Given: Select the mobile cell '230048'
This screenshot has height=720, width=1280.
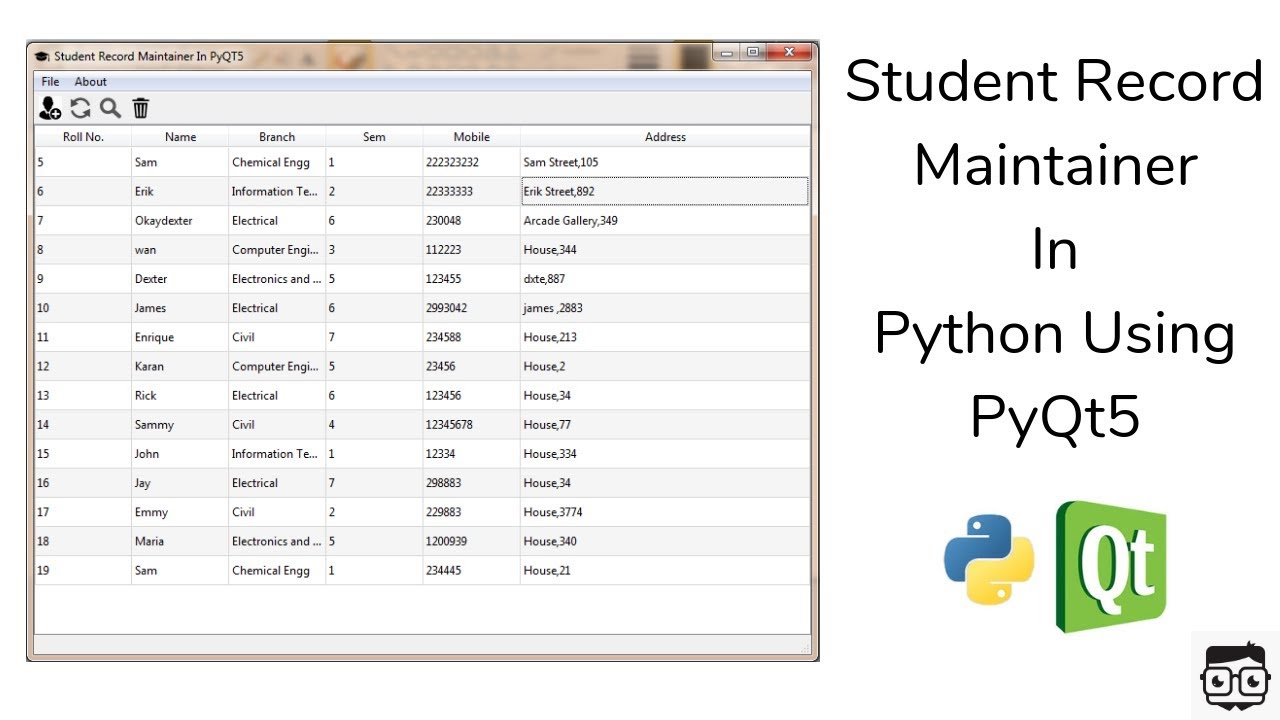Looking at the screenshot, I should (x=471, y=220).
